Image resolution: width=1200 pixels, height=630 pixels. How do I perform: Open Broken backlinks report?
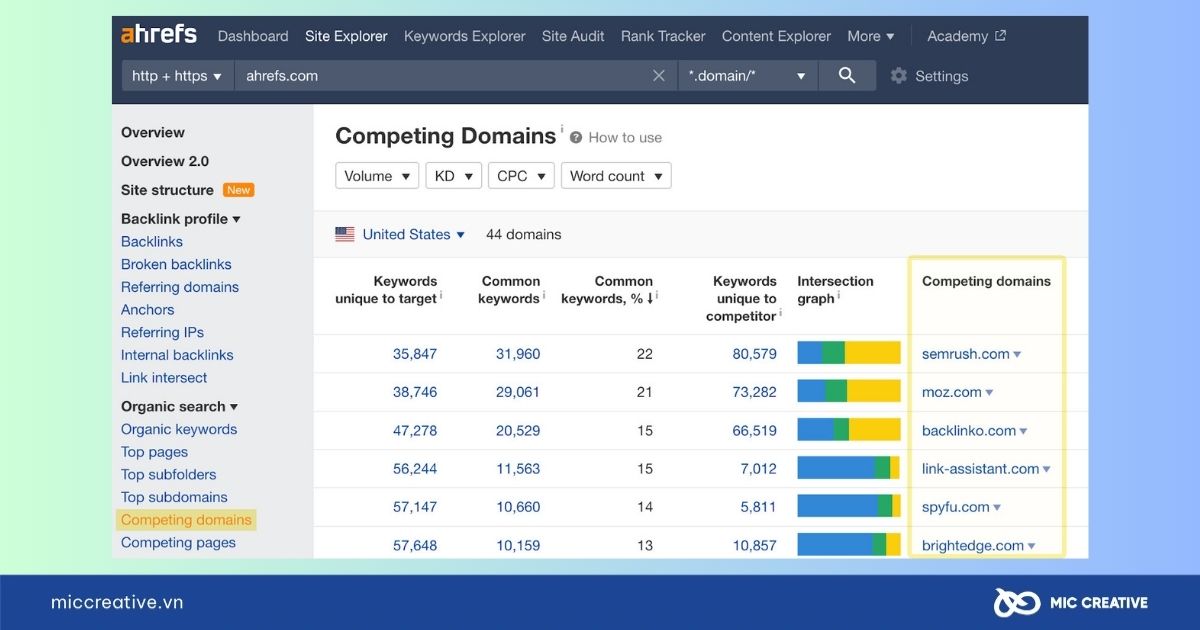coord(176,265)
